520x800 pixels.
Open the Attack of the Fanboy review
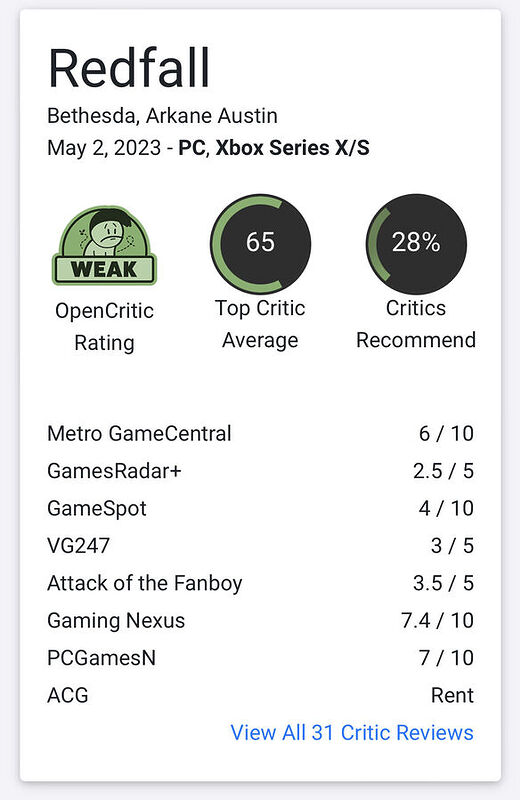tap(260, 583)
